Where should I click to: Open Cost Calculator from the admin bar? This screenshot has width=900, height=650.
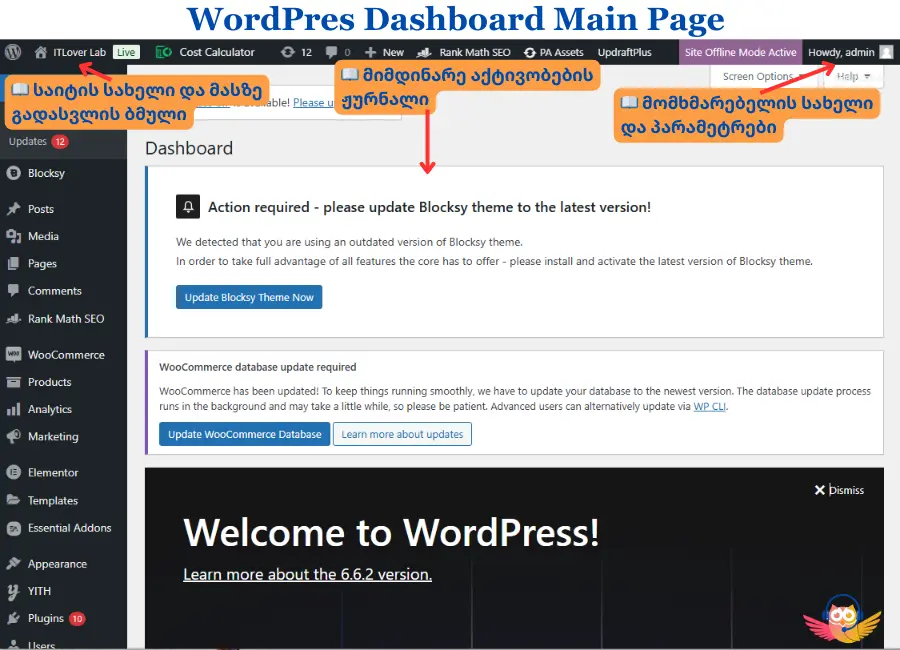pos(206,52)
